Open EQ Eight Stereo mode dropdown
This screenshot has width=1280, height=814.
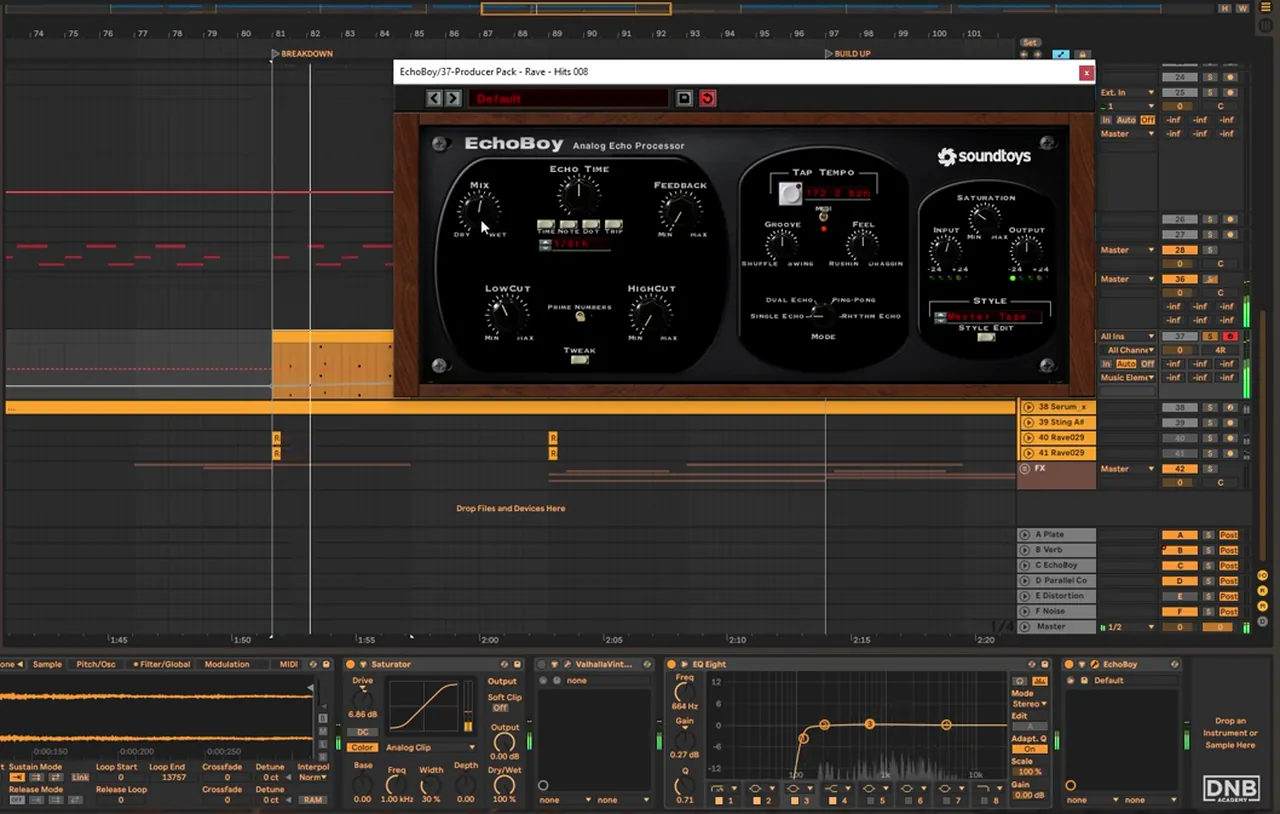pyautogui.click(x=1028, y=704)
